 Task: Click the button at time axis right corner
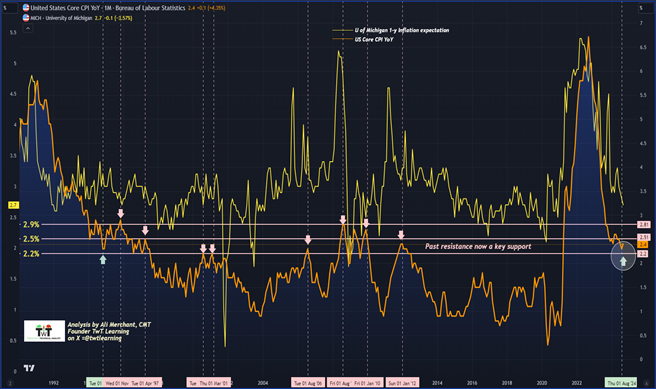(646, 383)
